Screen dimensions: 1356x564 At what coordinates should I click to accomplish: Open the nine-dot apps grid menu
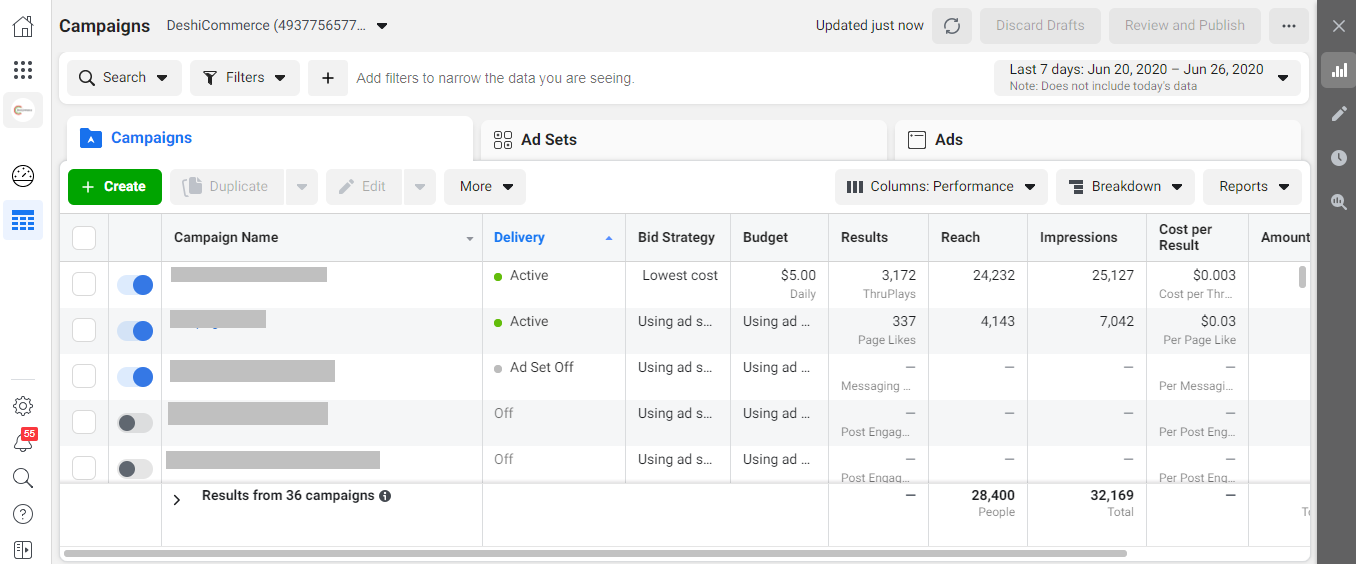click(x=22, y=70)
